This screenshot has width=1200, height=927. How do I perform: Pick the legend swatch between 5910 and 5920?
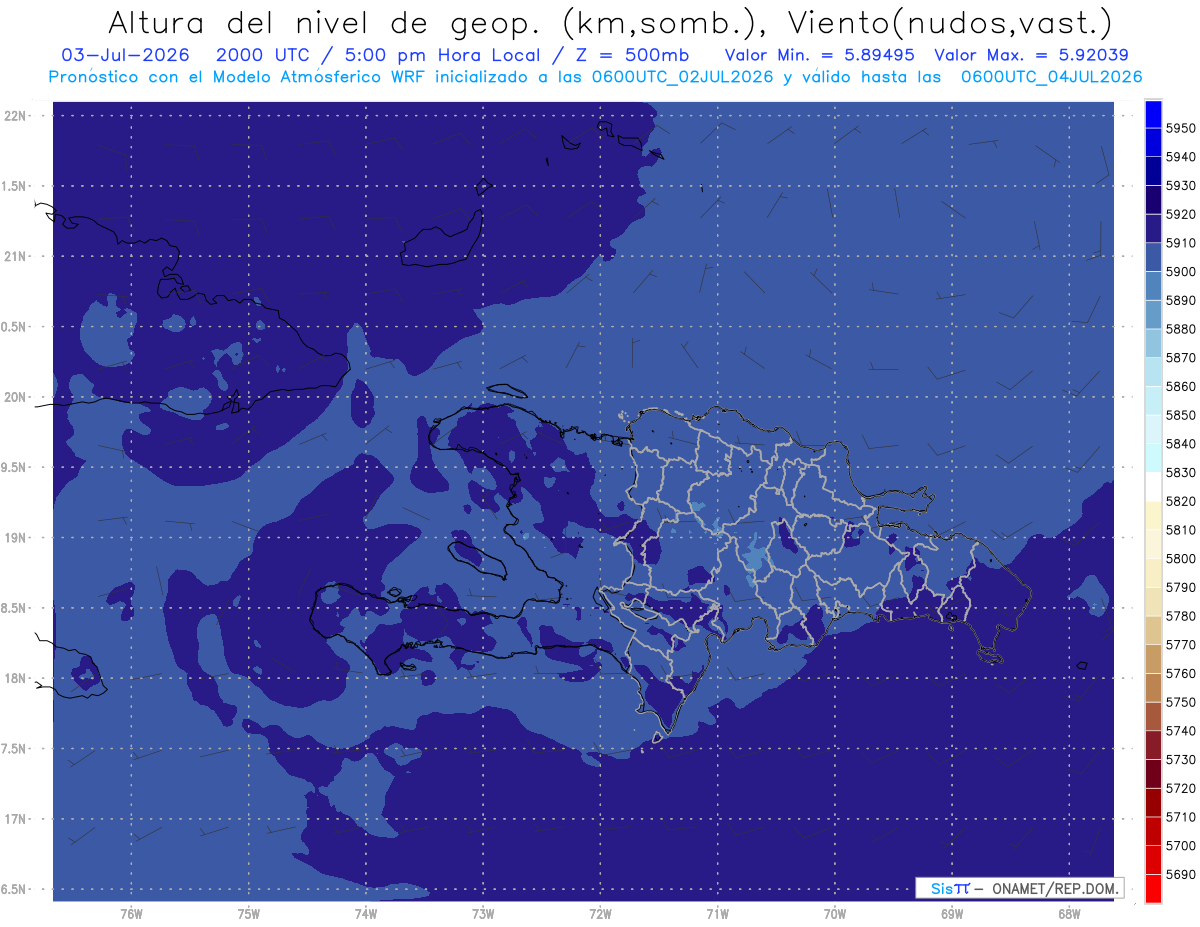[1153, 229]
